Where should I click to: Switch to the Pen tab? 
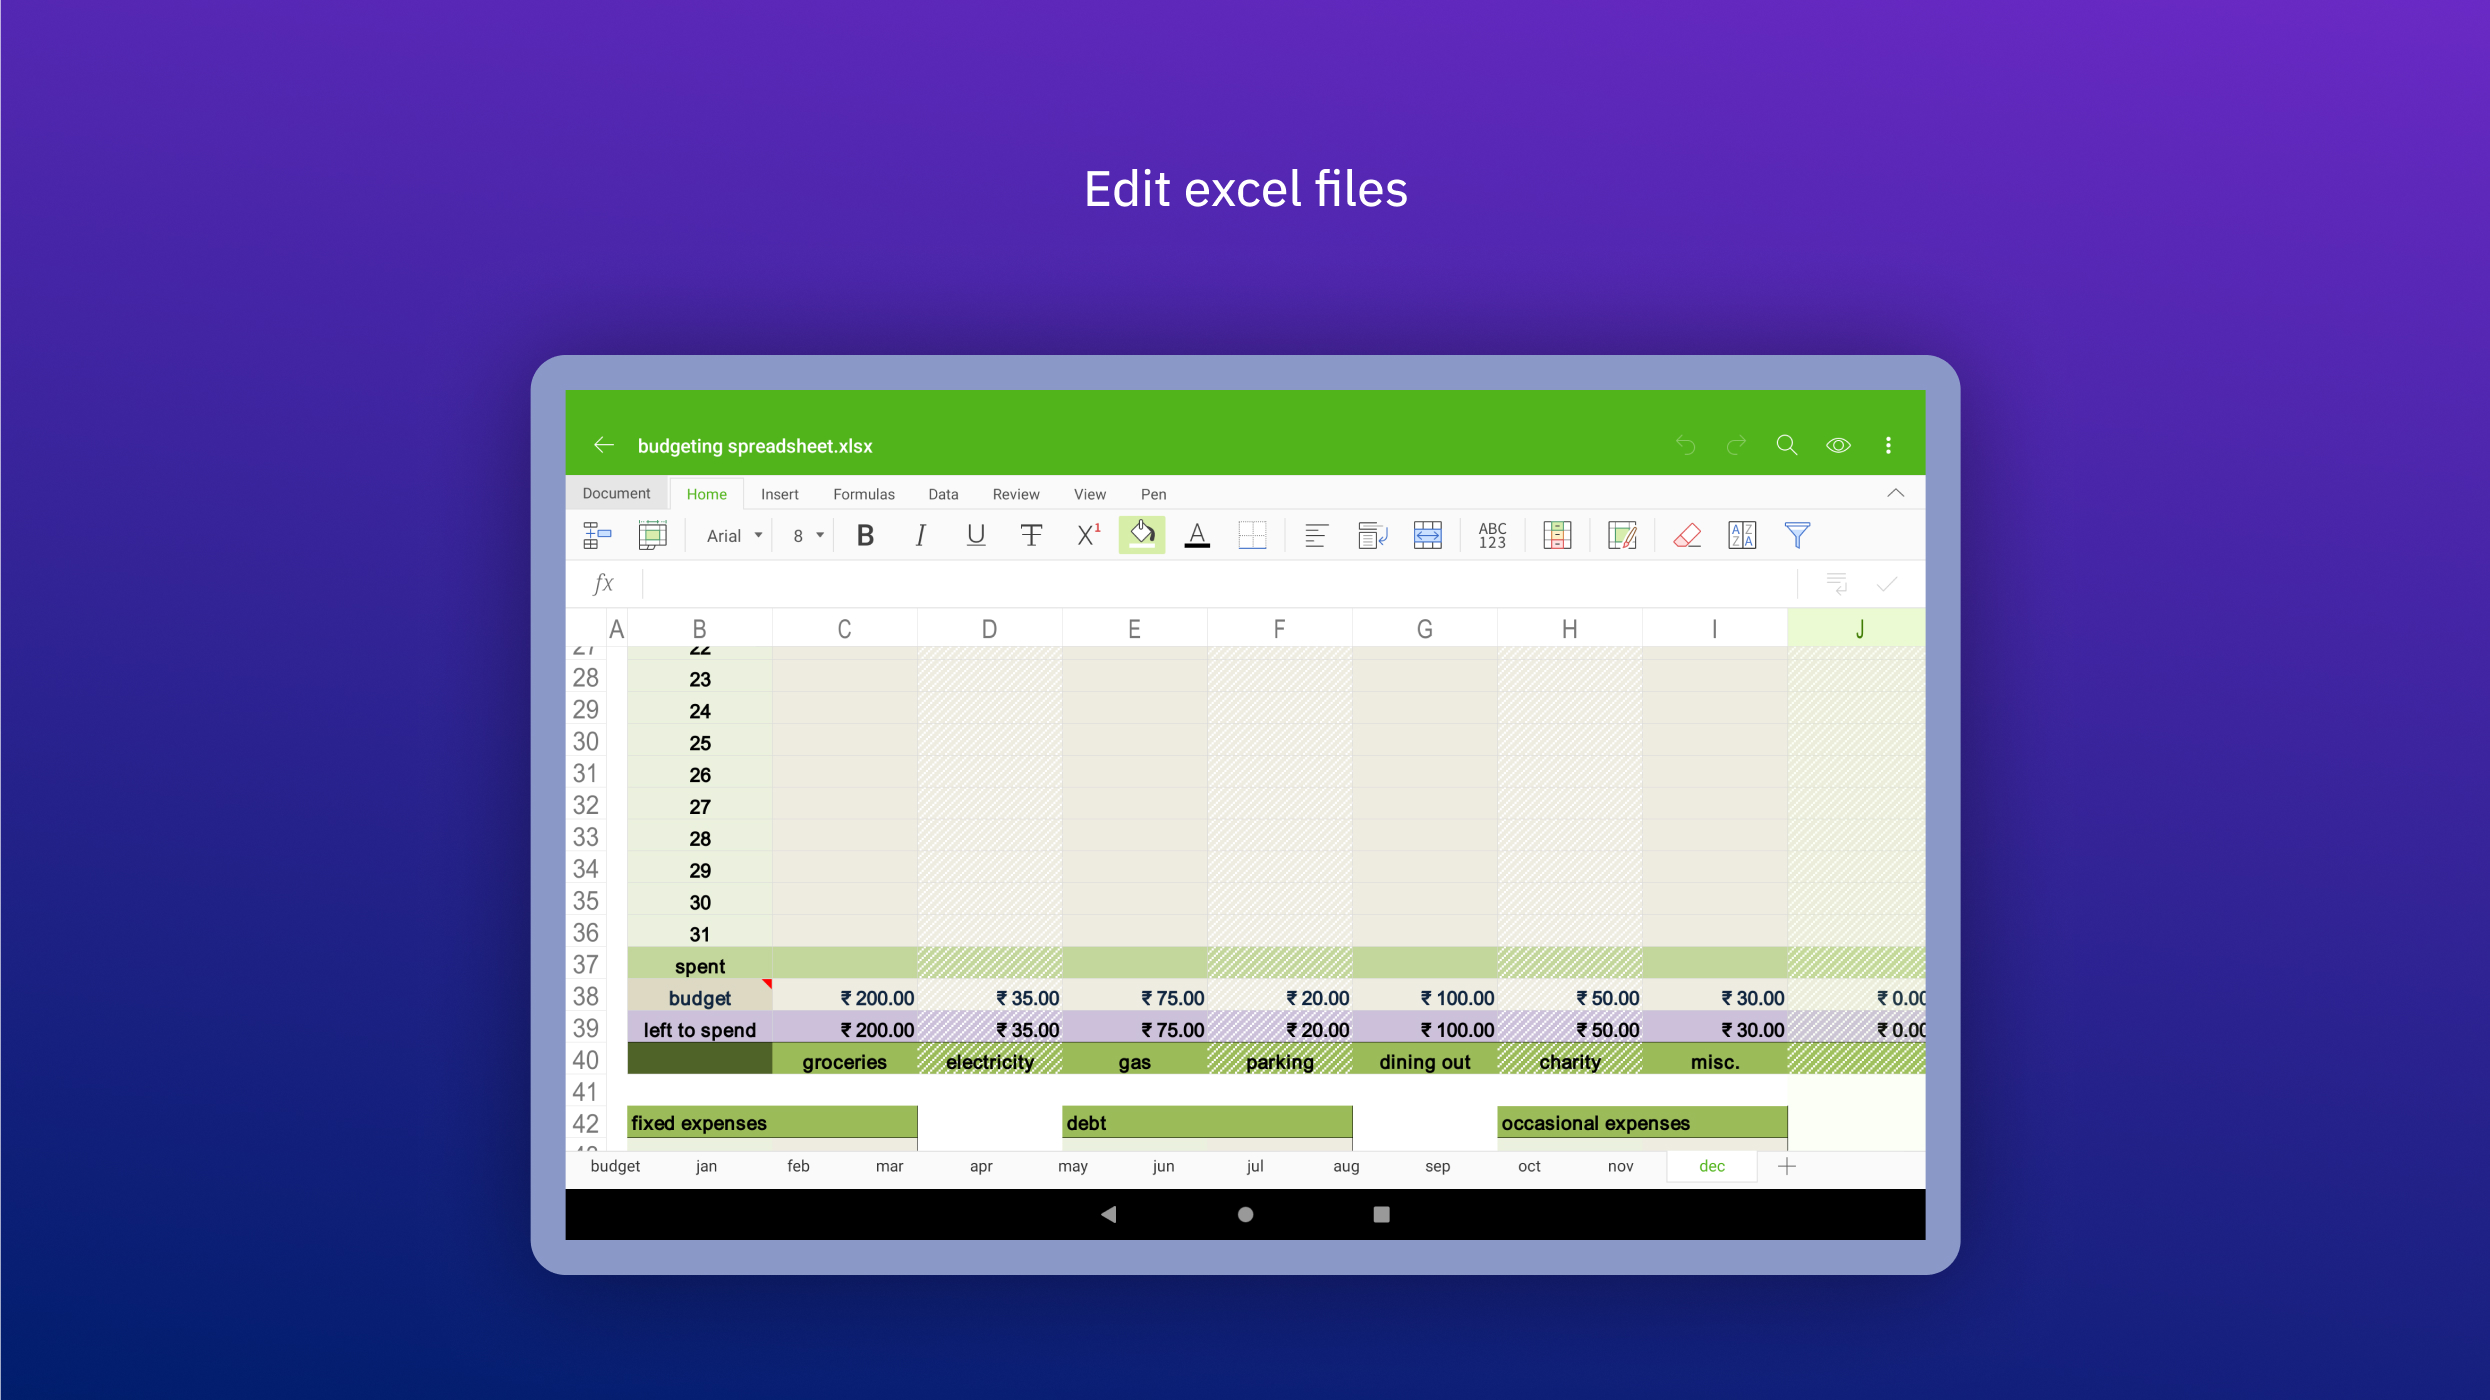click(1153, 494)
